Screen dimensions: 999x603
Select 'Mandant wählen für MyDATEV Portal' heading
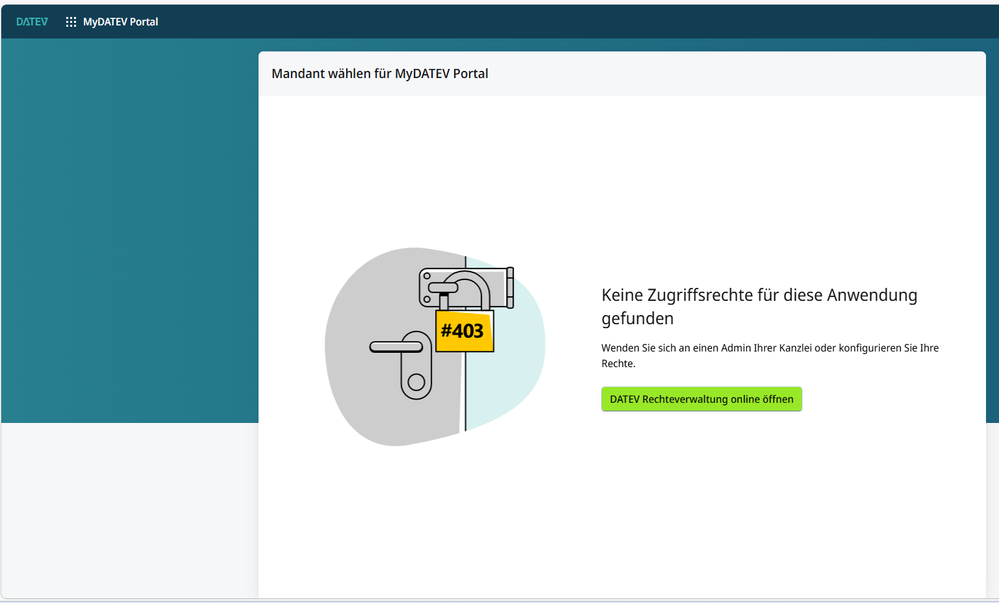click(380, 73)
